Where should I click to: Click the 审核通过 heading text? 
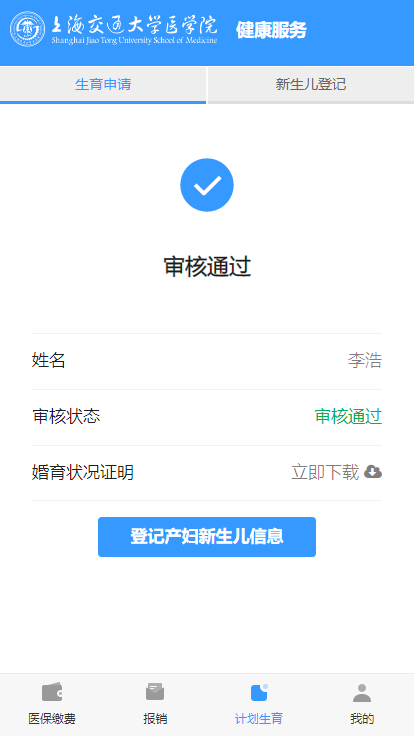(x=207, y=267)
